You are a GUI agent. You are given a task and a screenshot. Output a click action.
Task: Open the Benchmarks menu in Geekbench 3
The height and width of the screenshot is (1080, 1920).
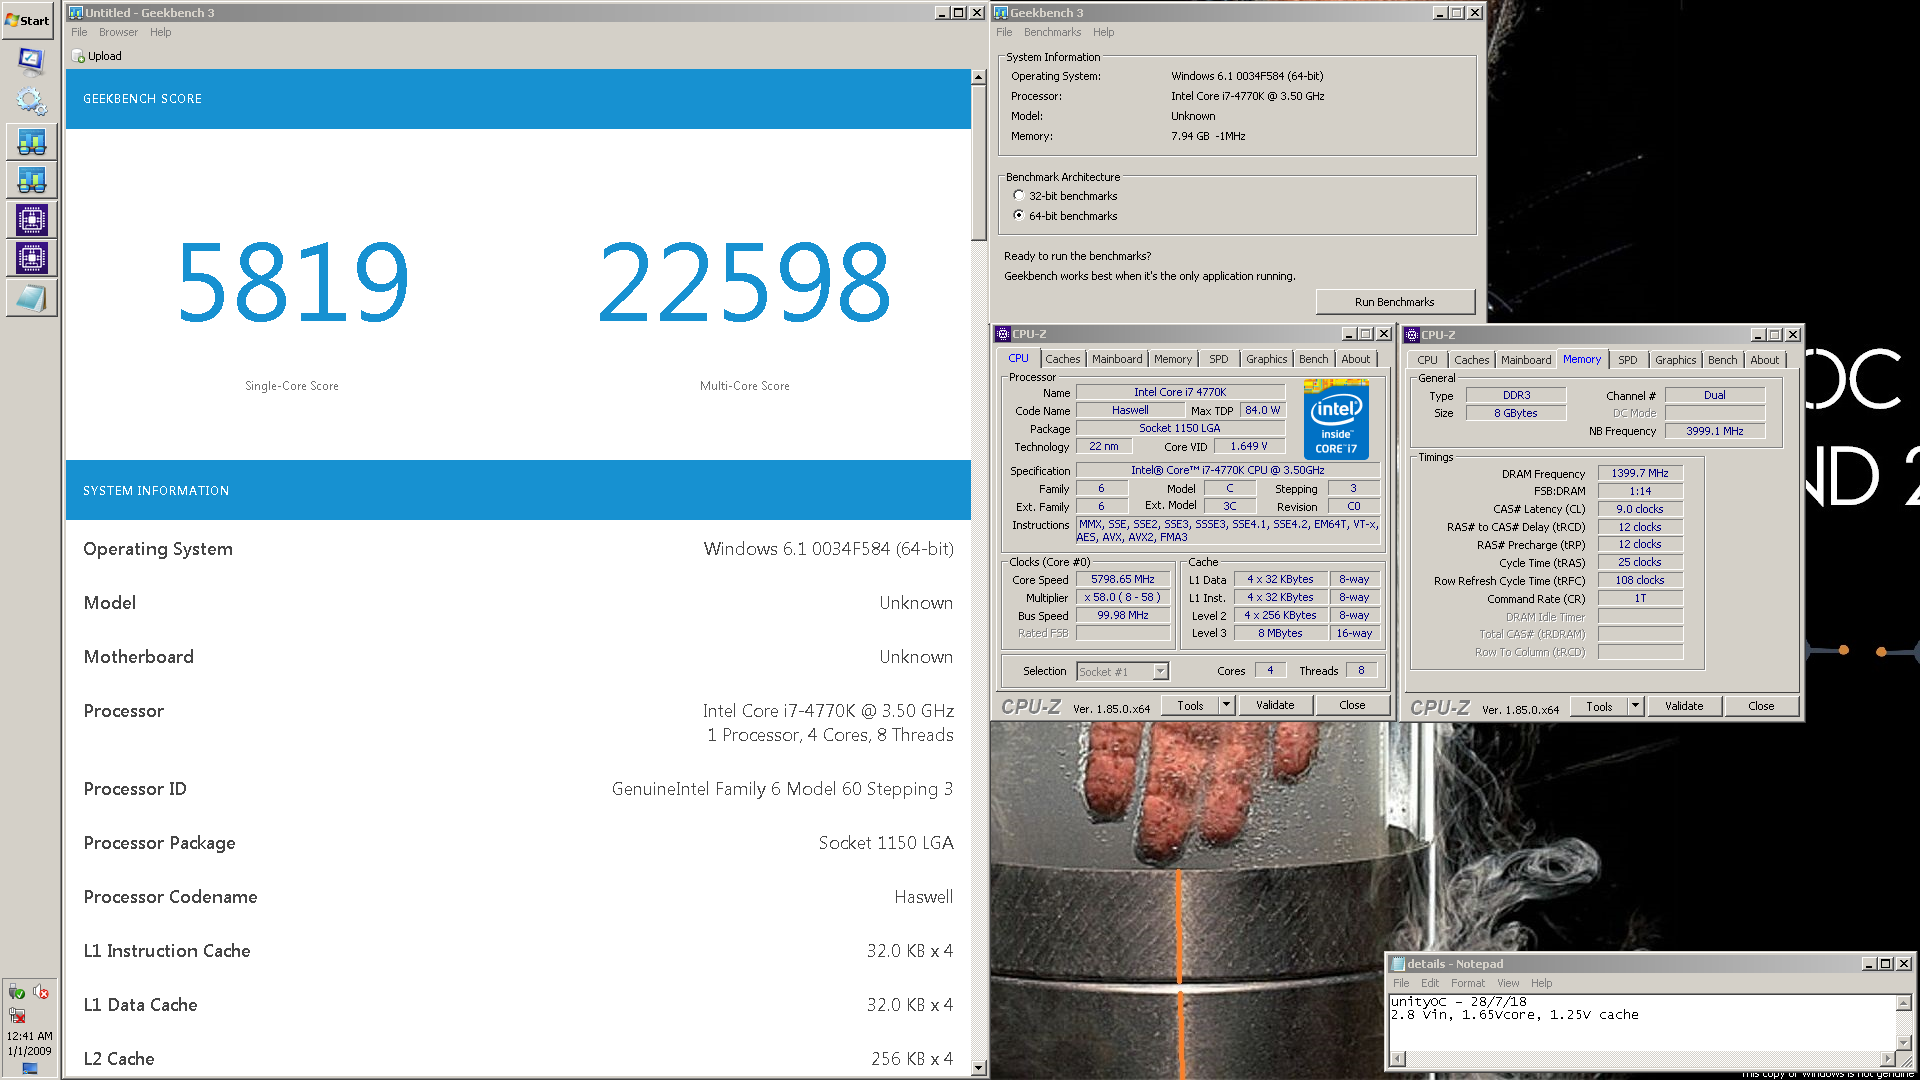click(x=1052, y=32)
